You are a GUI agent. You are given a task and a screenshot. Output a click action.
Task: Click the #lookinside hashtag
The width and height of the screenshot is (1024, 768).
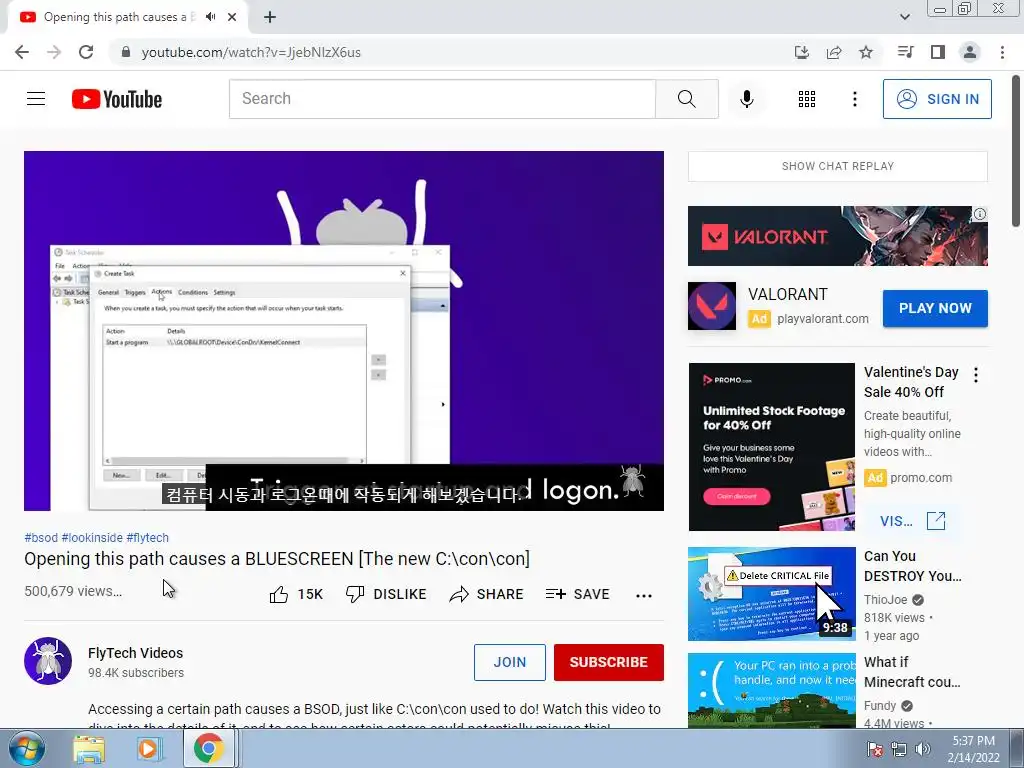(x=92, y=537)
